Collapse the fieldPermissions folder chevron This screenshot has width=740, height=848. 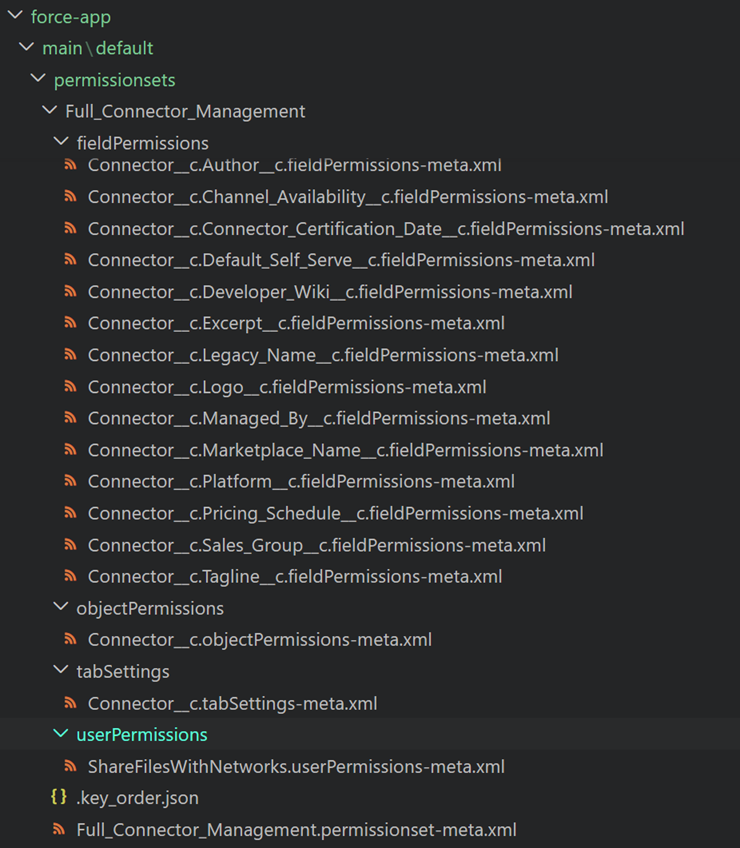point(61,142)
